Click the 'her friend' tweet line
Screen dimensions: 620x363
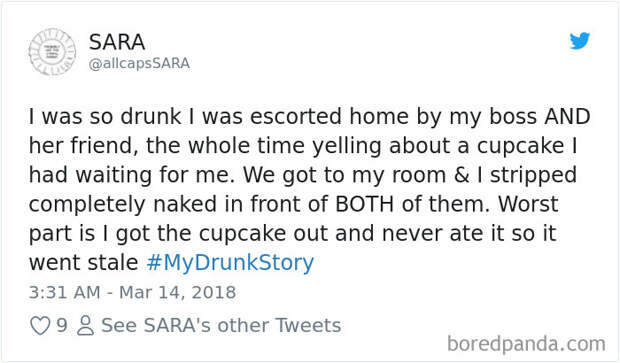[303, 146]
